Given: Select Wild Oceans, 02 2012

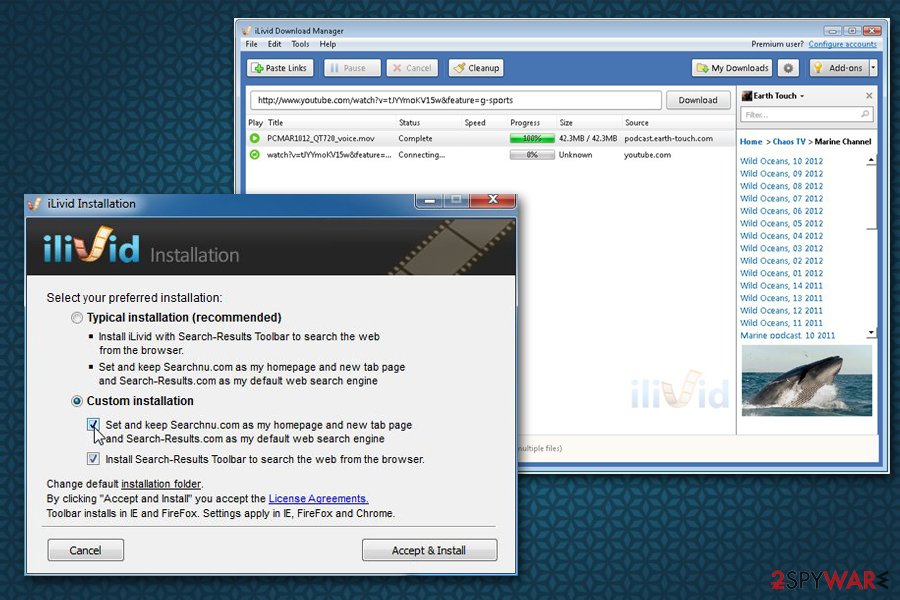Looking at the screenshot, I should 781,261.
